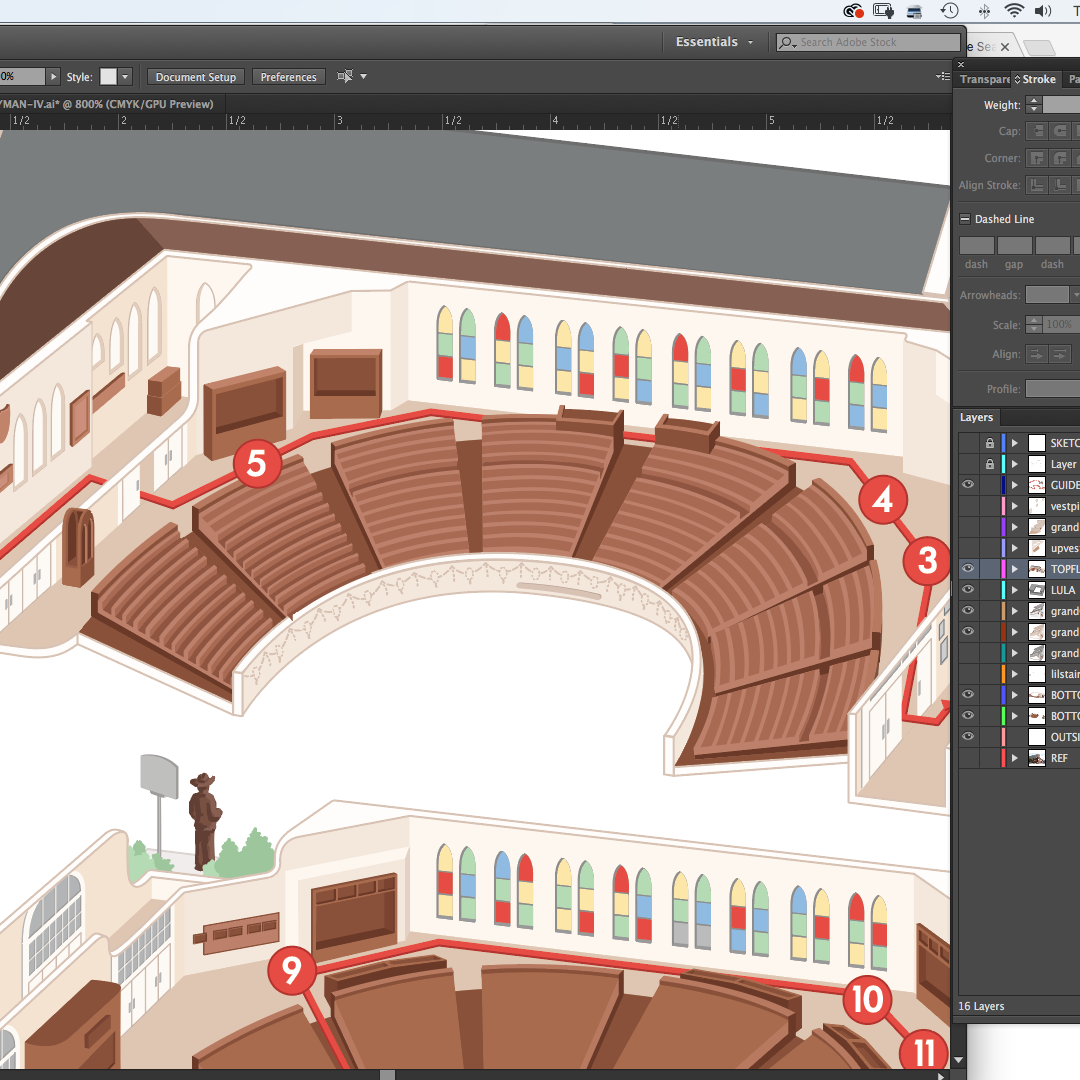Click the Document Setup button
This screenshot has width=1080, height=1080.
[x=196, y=77]
